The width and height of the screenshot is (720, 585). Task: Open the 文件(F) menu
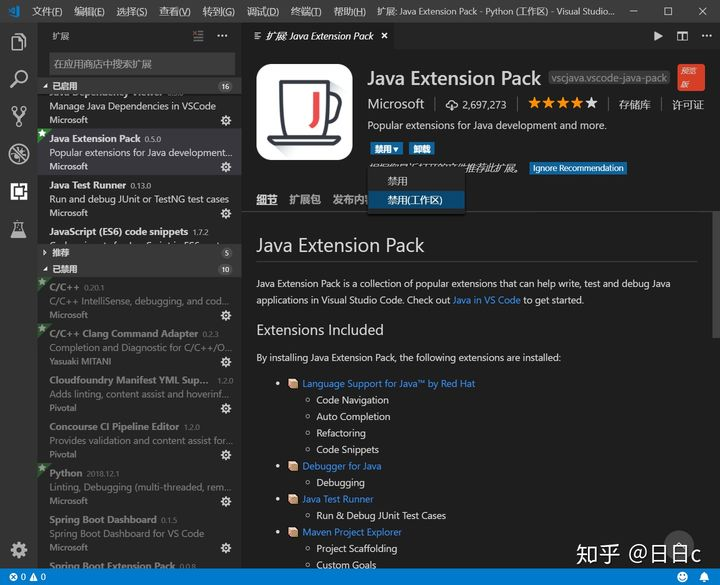47,11
